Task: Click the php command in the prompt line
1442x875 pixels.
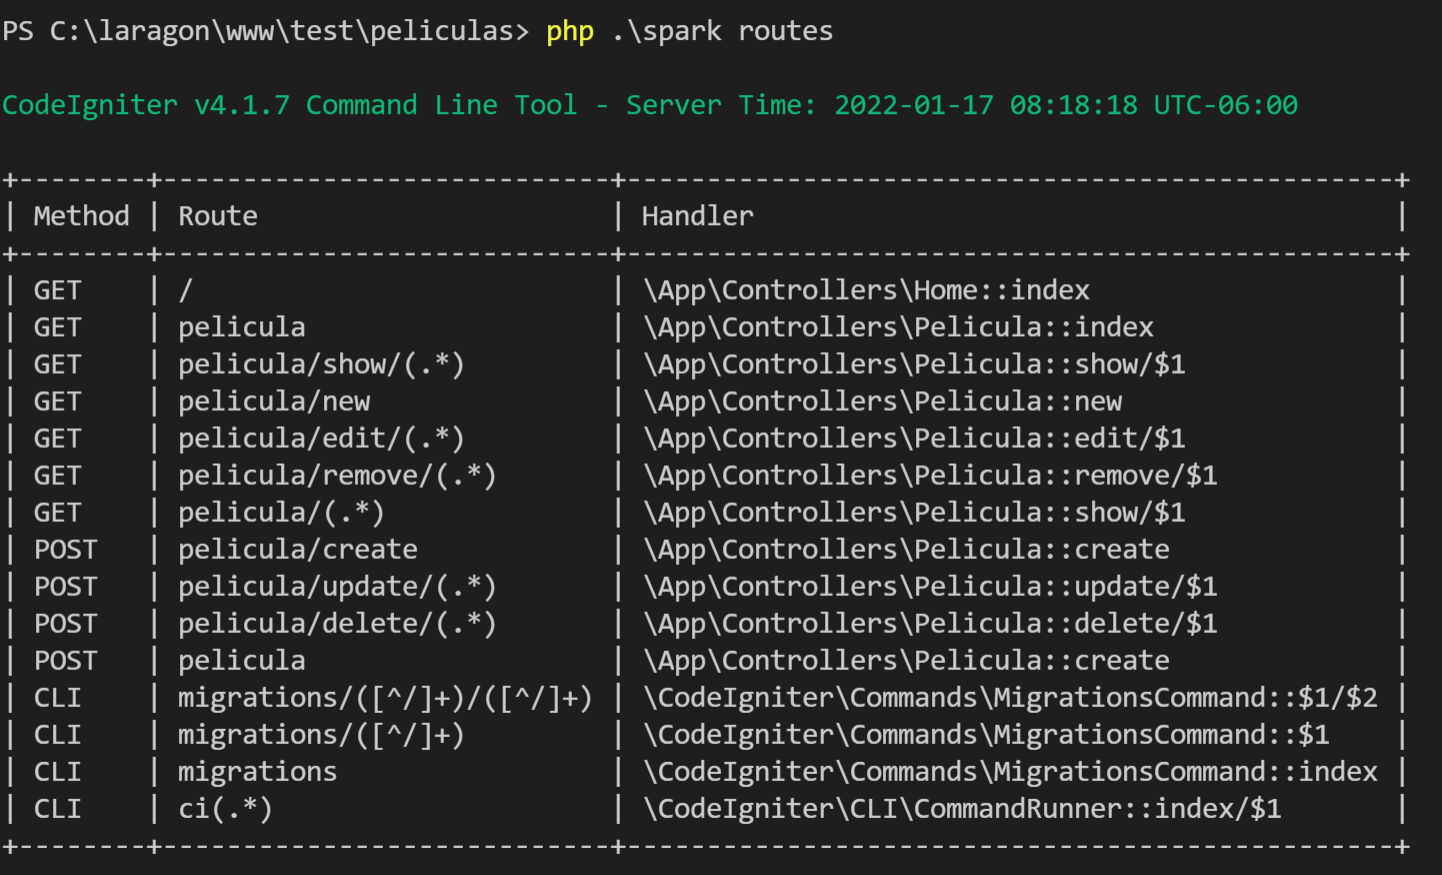Action: pyautogui.click(x=568, y=30)
